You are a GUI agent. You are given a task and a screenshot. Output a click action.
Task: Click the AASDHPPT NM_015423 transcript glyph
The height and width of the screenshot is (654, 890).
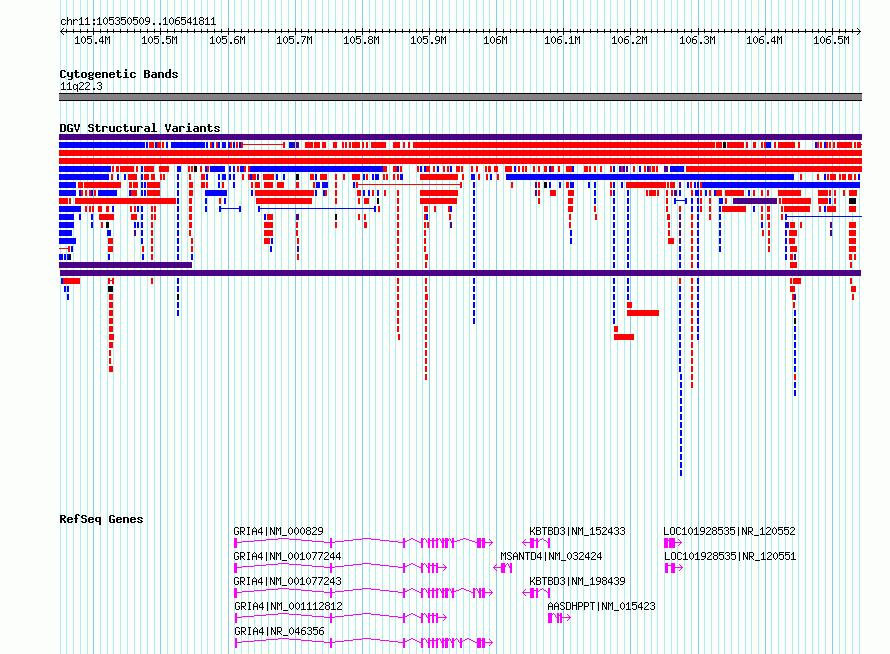point(559,617)
